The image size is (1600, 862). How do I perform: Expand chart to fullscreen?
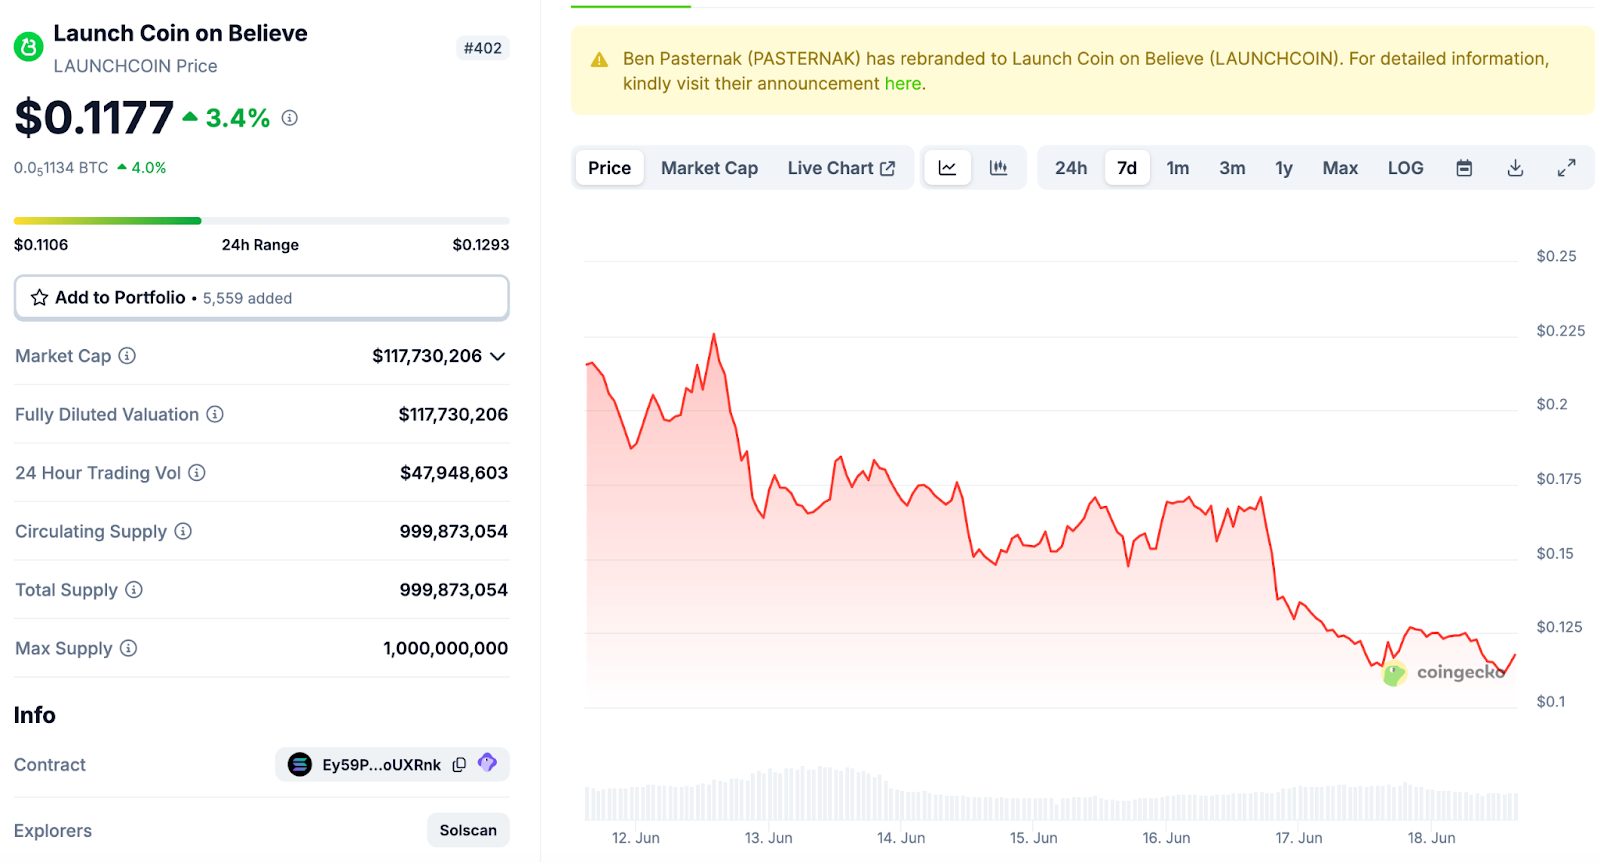[1567, 168]
